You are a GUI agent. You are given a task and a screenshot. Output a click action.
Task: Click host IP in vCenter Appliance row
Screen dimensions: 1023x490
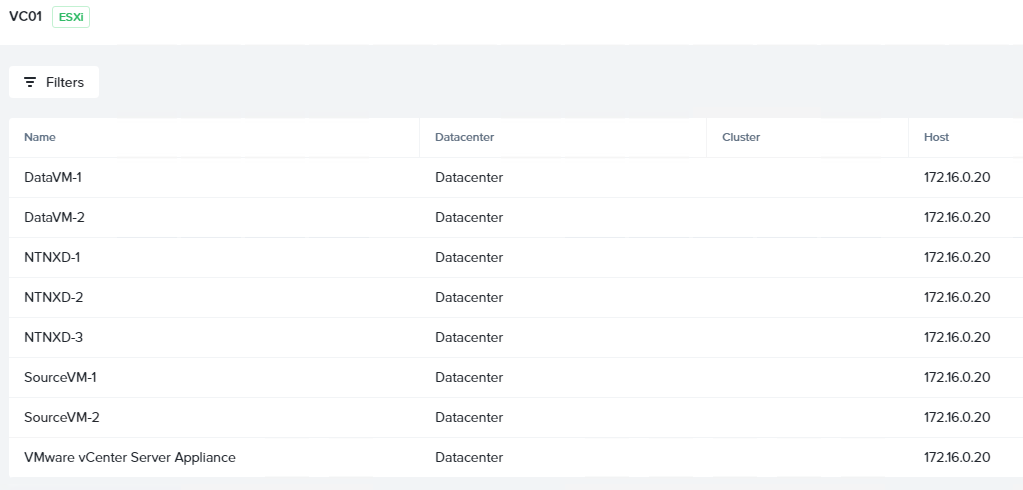click(x=957, y=457)
